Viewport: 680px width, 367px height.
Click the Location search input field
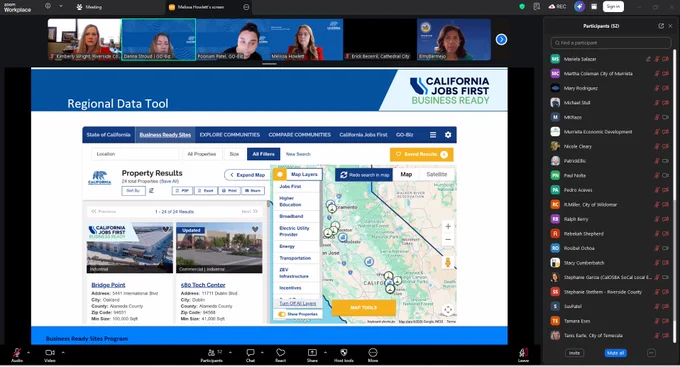click(135, 154)
